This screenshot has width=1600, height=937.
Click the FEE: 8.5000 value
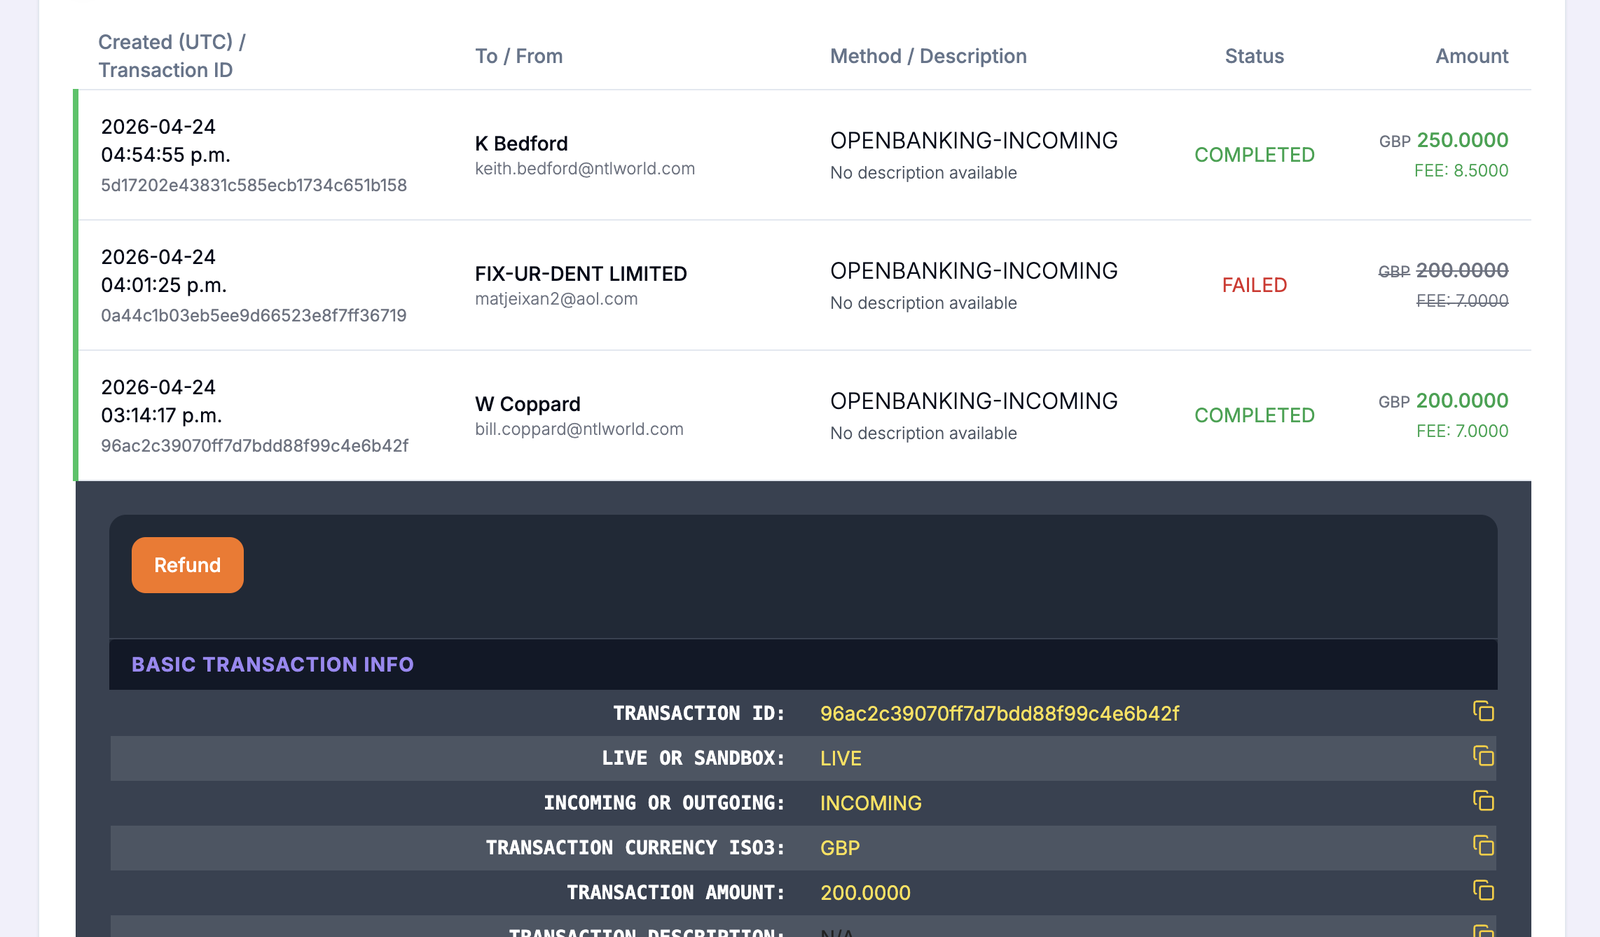(x=1461, y=171)
